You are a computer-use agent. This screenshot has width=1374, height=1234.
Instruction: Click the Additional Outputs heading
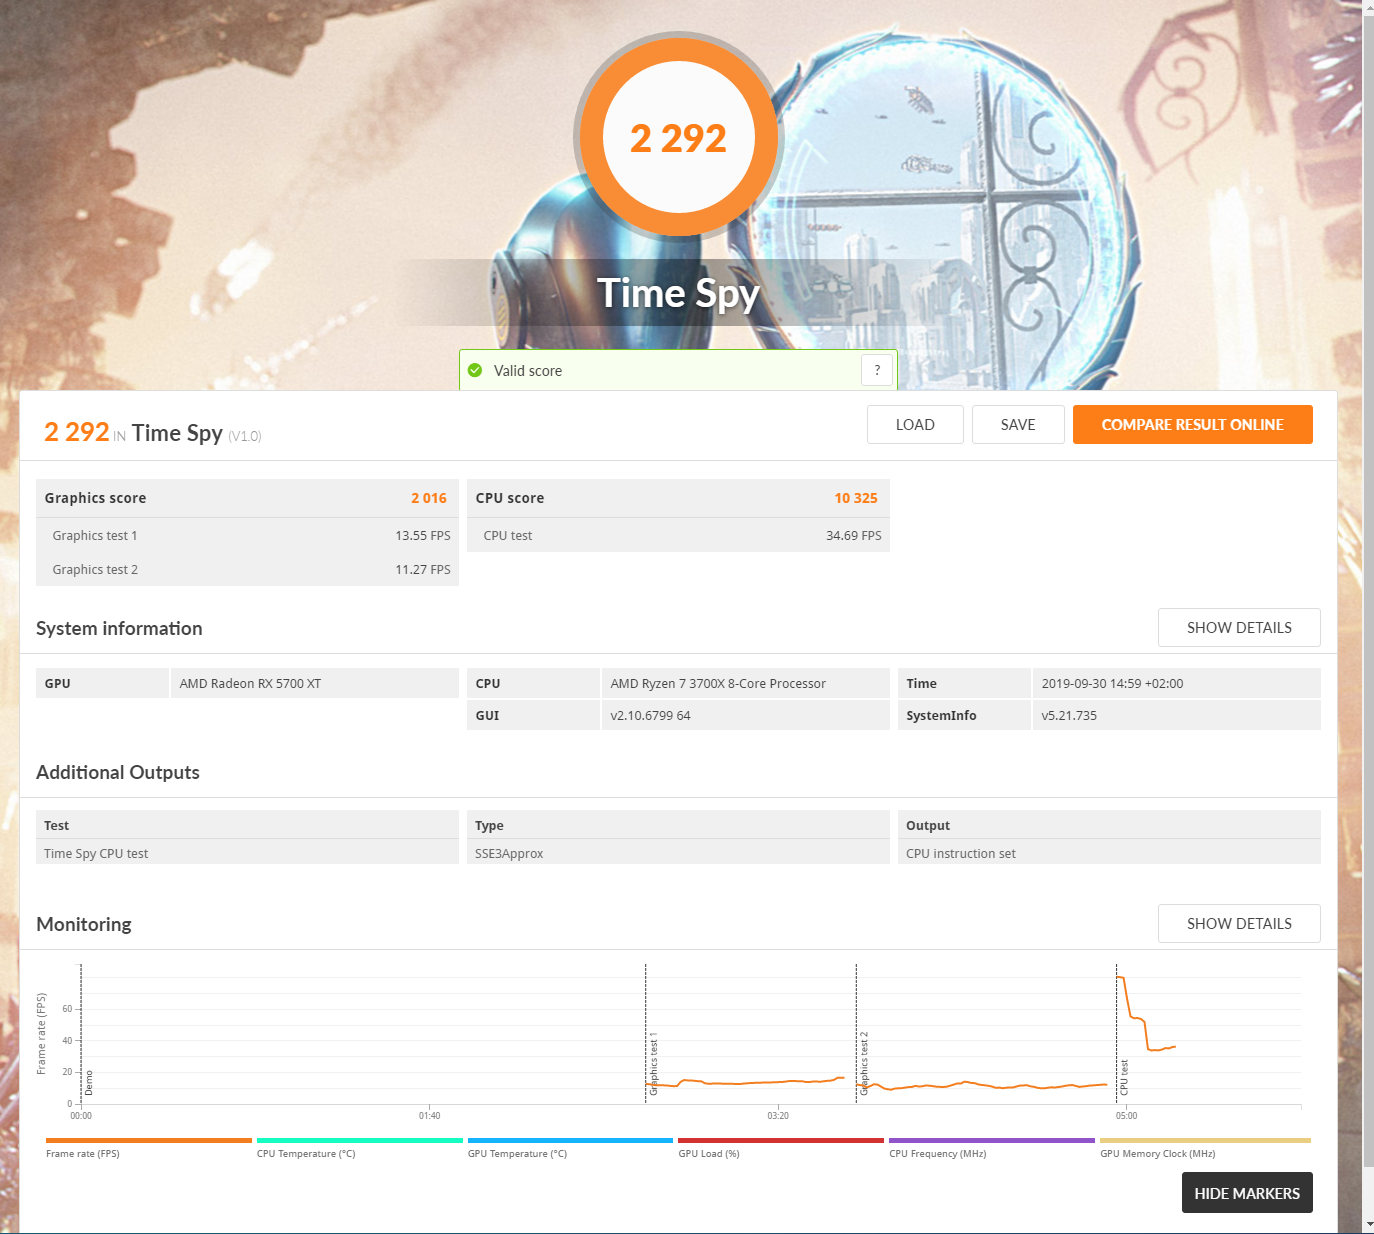118,772
